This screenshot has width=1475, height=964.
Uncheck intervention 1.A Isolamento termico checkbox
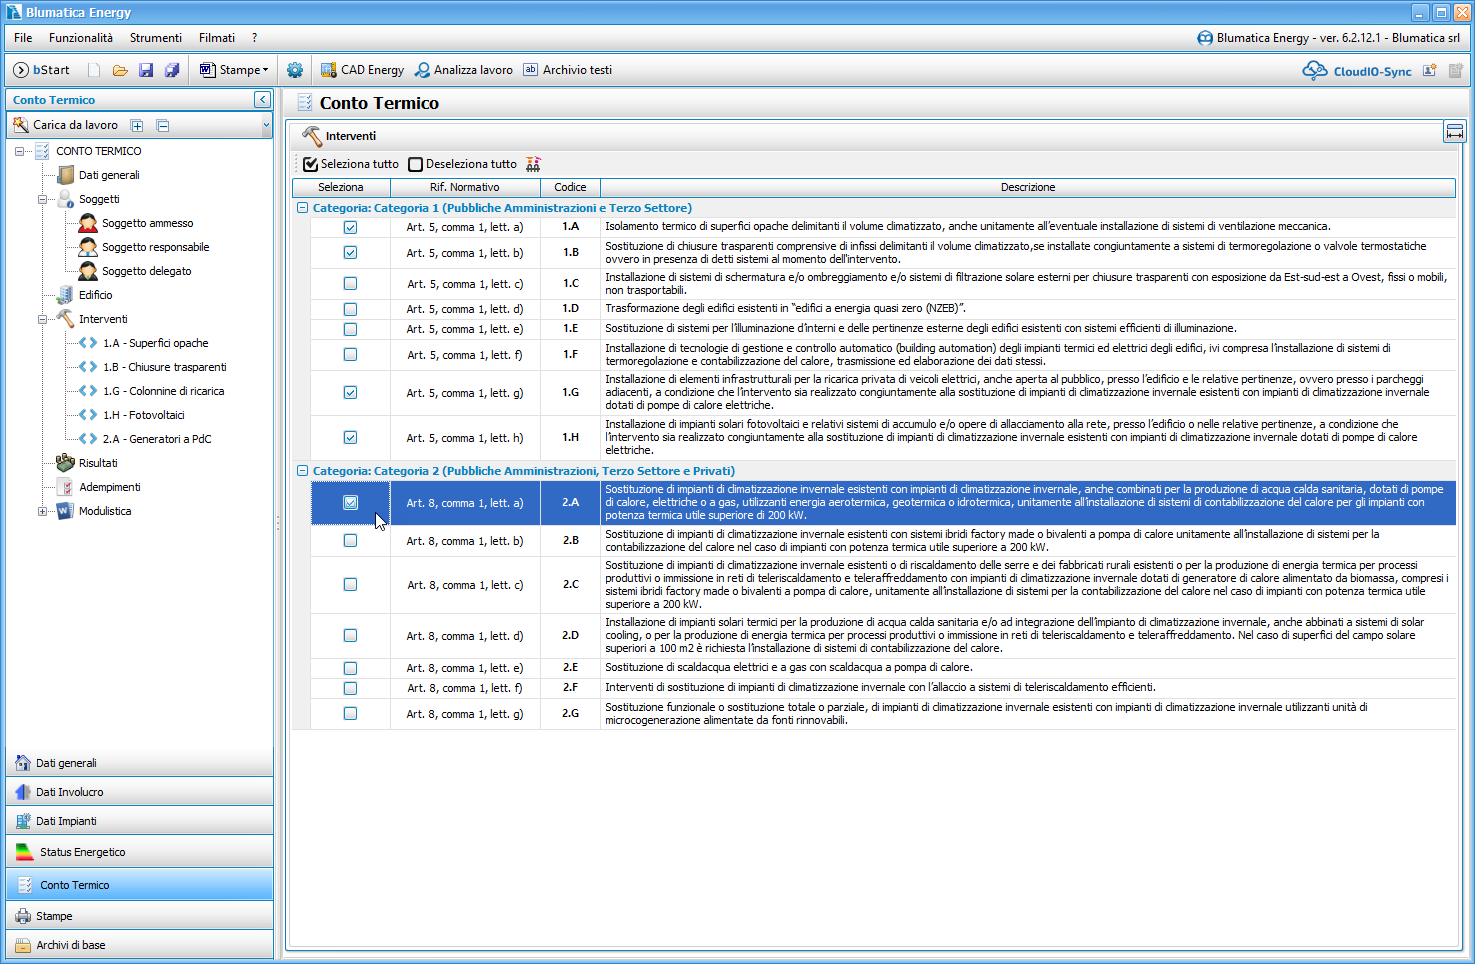tap(350, 227)
